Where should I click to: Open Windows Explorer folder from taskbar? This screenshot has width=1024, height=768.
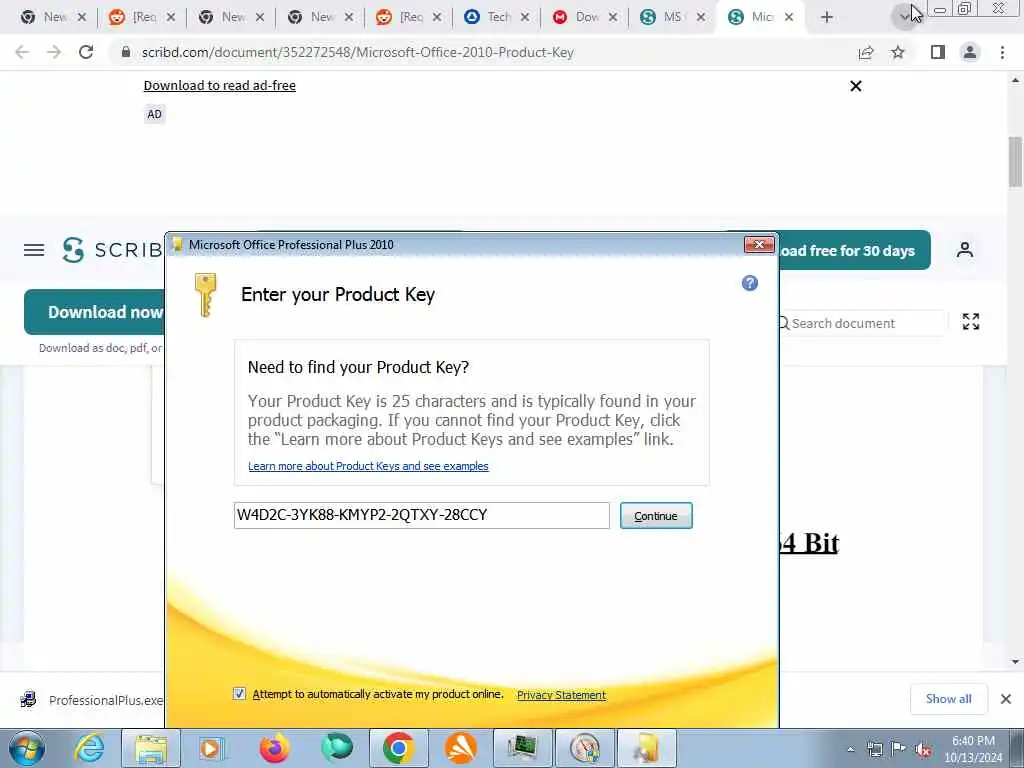pyautogui.click(x=151, y=748)
